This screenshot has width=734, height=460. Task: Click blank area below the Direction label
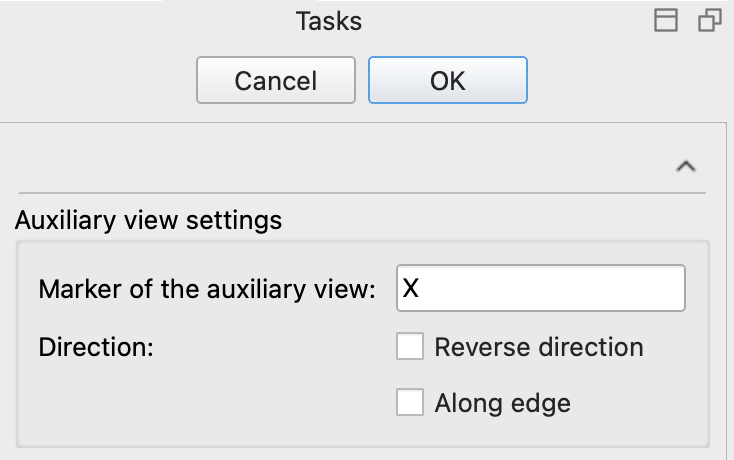click(150, 404)
